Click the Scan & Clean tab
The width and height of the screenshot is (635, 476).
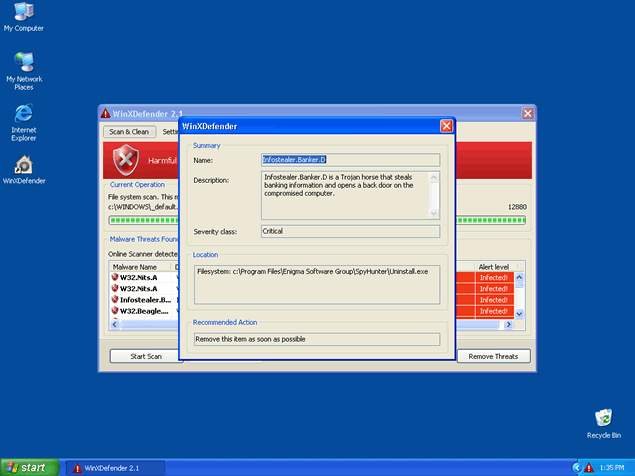(x=129, y=131)
